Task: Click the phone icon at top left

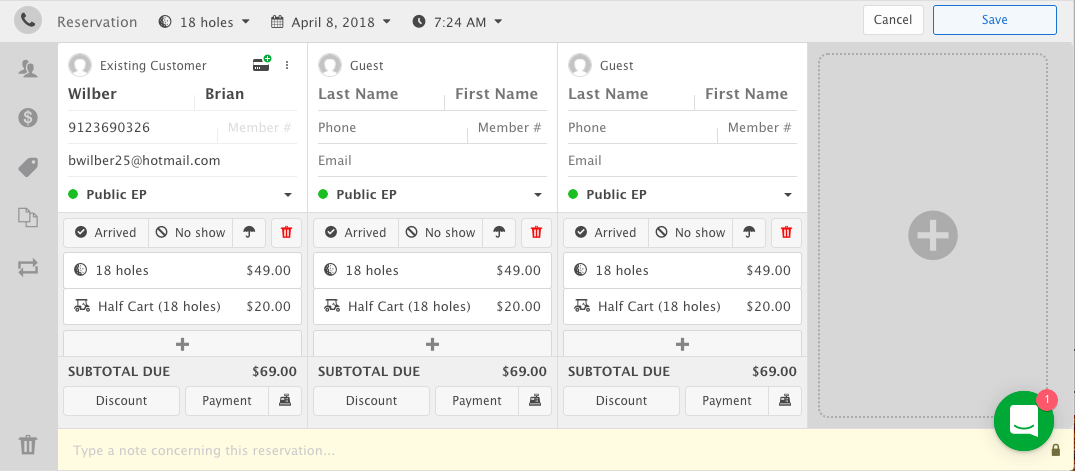Action: pyautogui.click(x=28, y=20)
